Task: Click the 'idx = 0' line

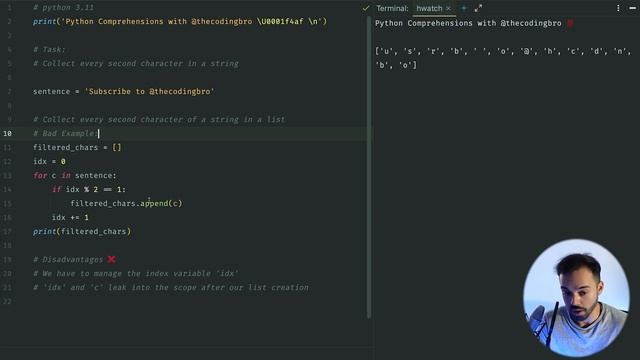Action: click(49, 161)
